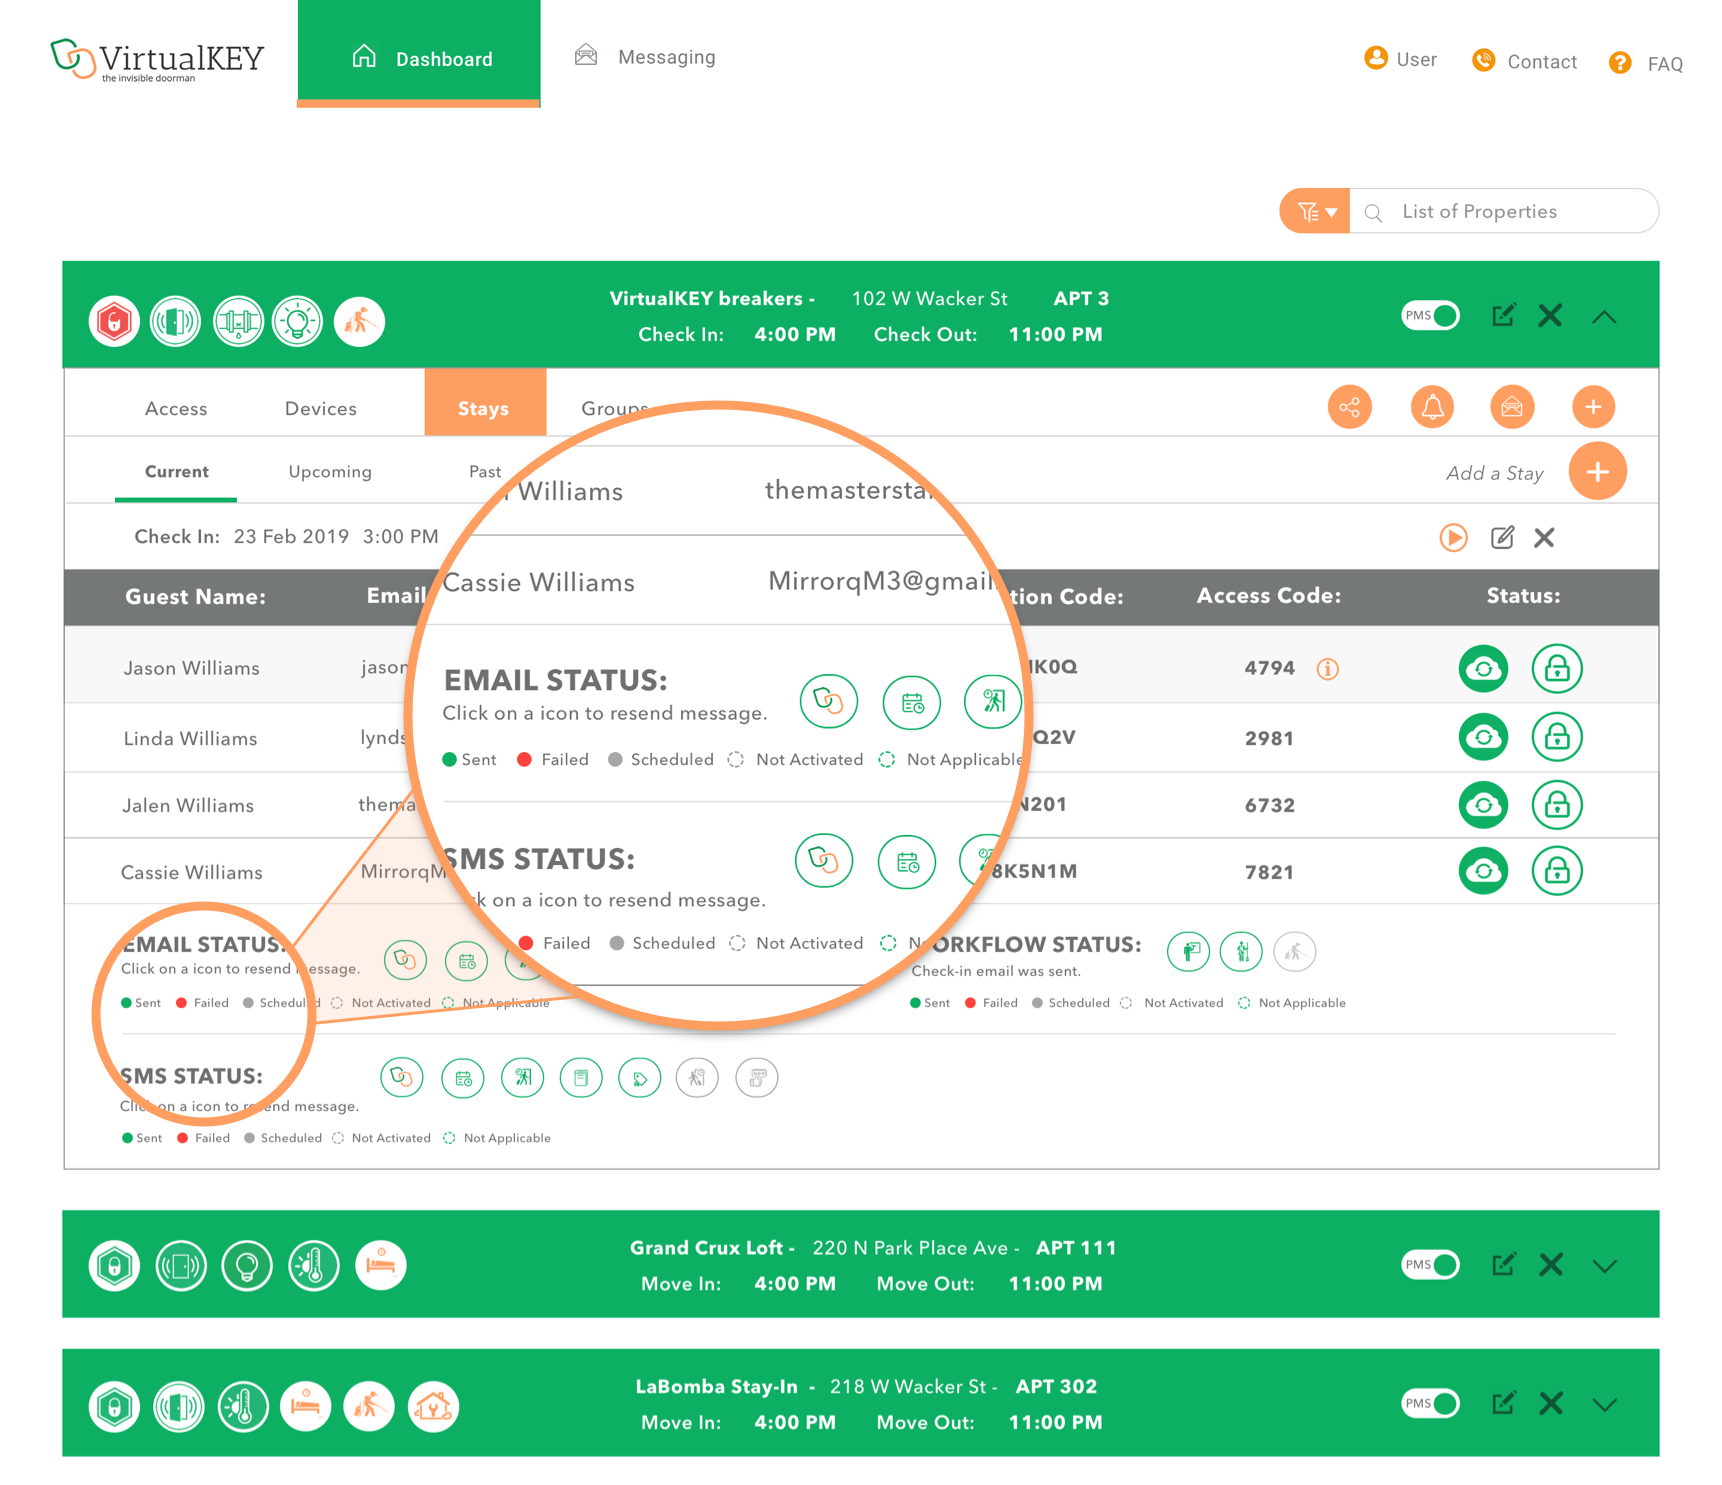The width and height of the screenshot is (1722, 1485).
Task: Click the share icon in Stays toolbar
Action: point(1350,407)
